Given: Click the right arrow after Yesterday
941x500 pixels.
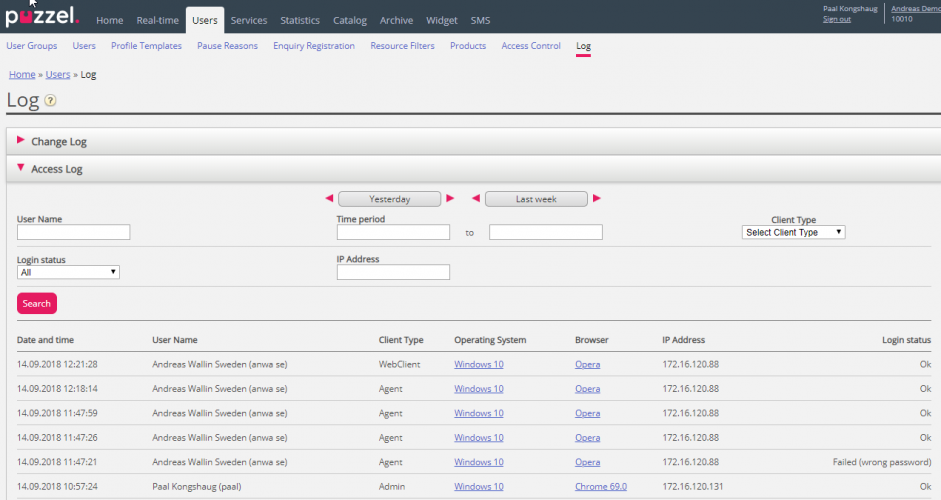Looking at the screenshot, I should 450,198.
